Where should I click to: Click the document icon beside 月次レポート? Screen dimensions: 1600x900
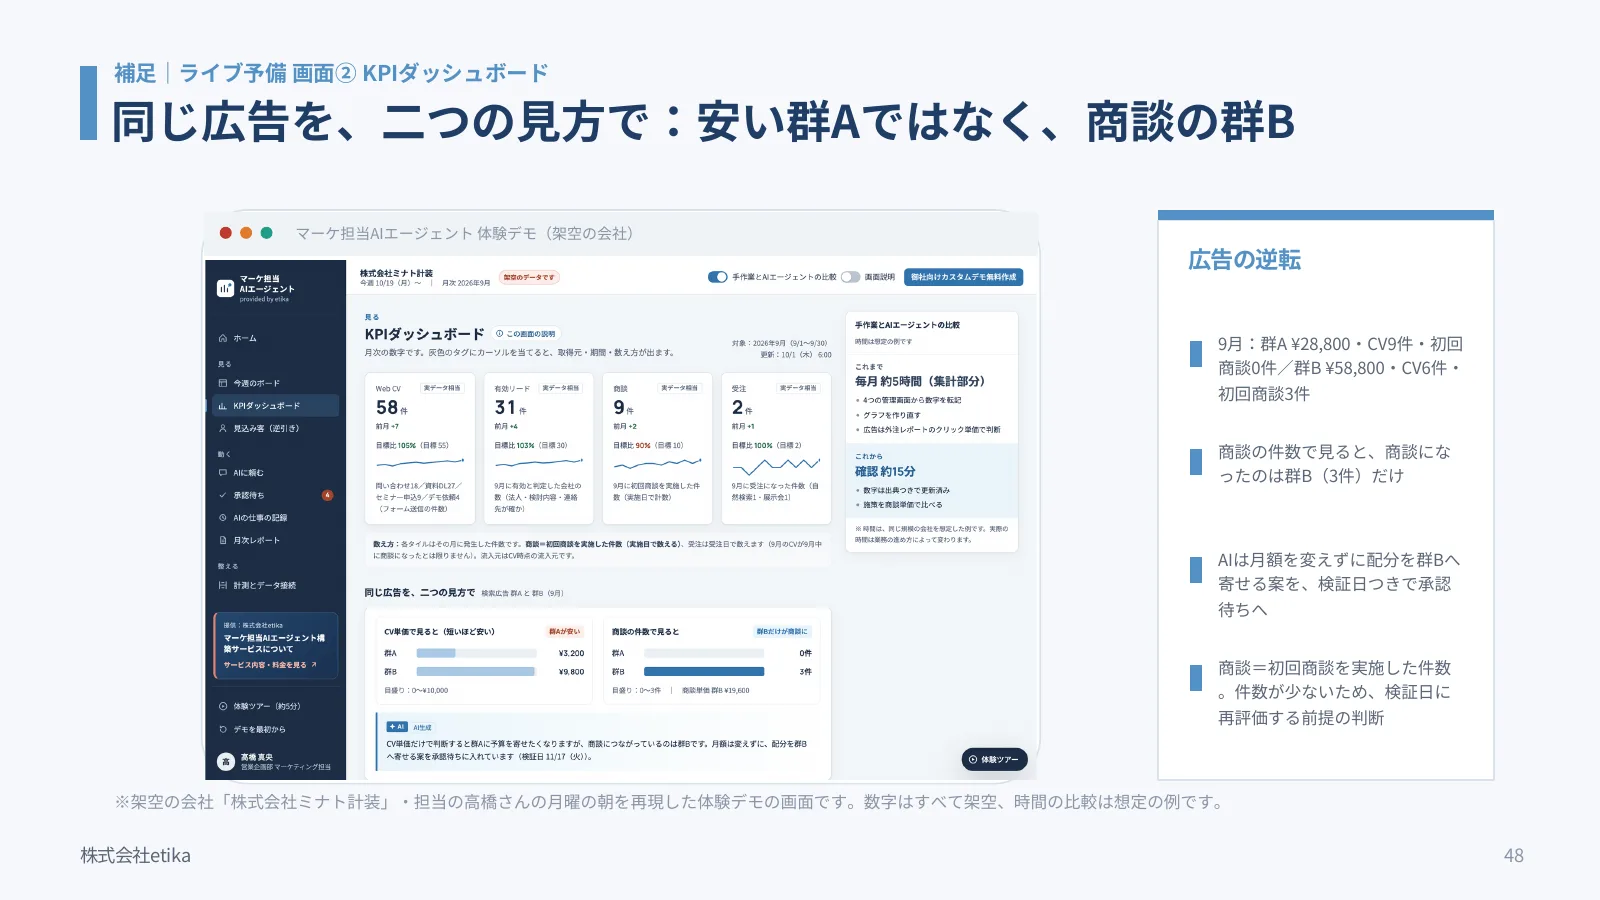point(223,540)
